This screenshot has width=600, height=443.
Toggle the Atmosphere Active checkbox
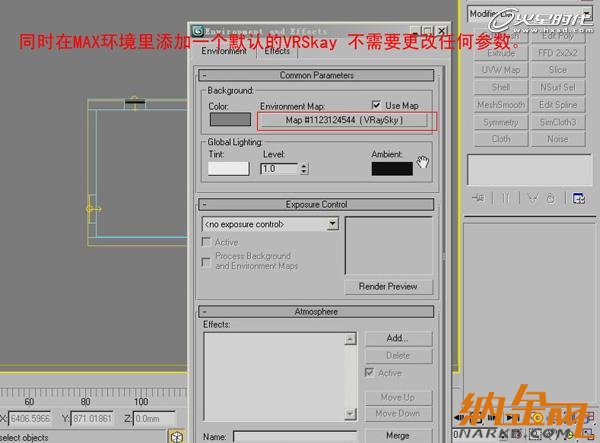(x=369, y=372)
